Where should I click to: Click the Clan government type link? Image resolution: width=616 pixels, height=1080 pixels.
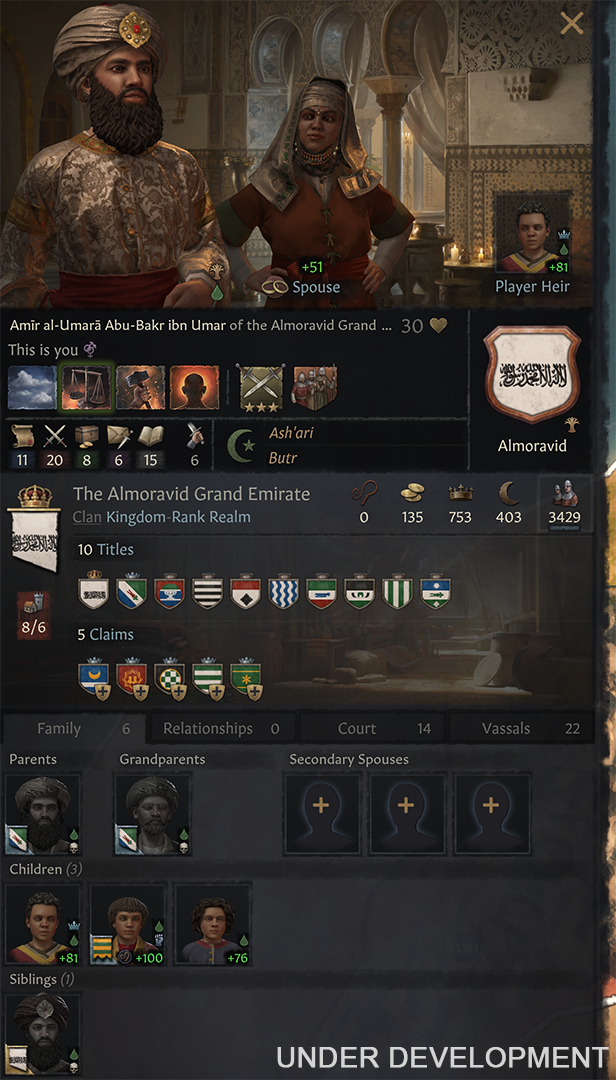pos(87,517)
